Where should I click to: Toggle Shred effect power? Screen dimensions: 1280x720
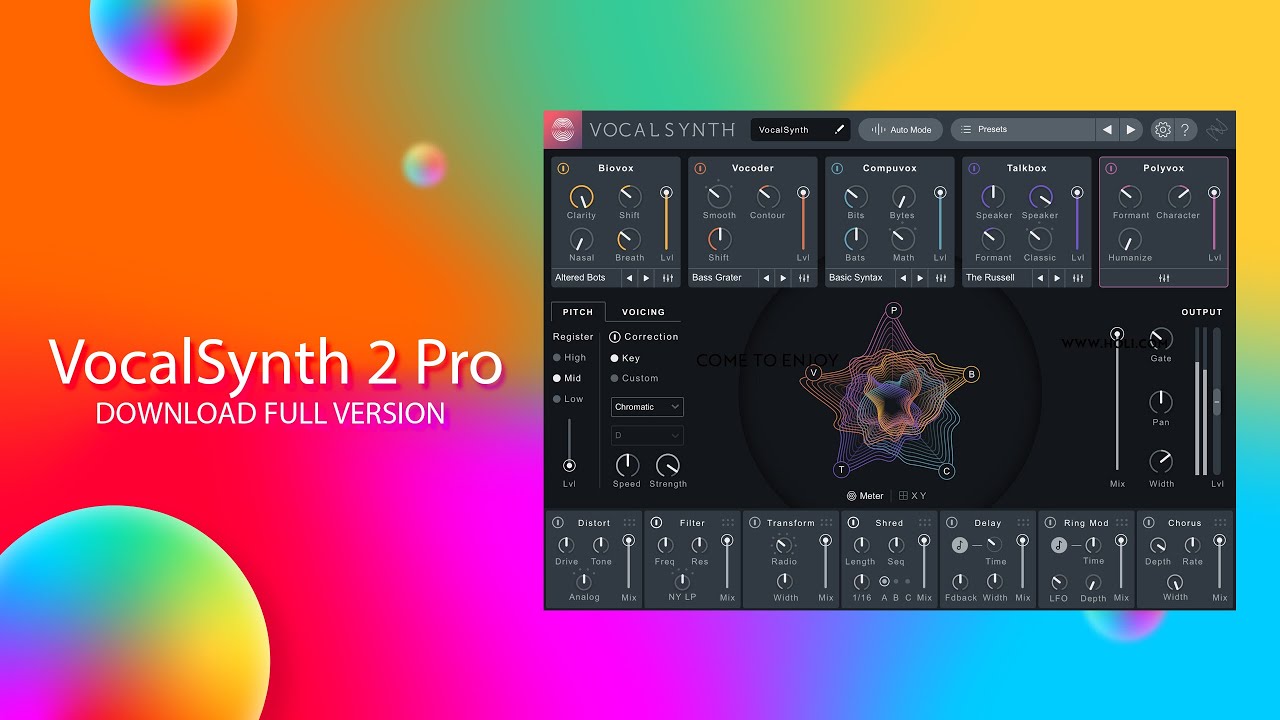pos(854,523)
